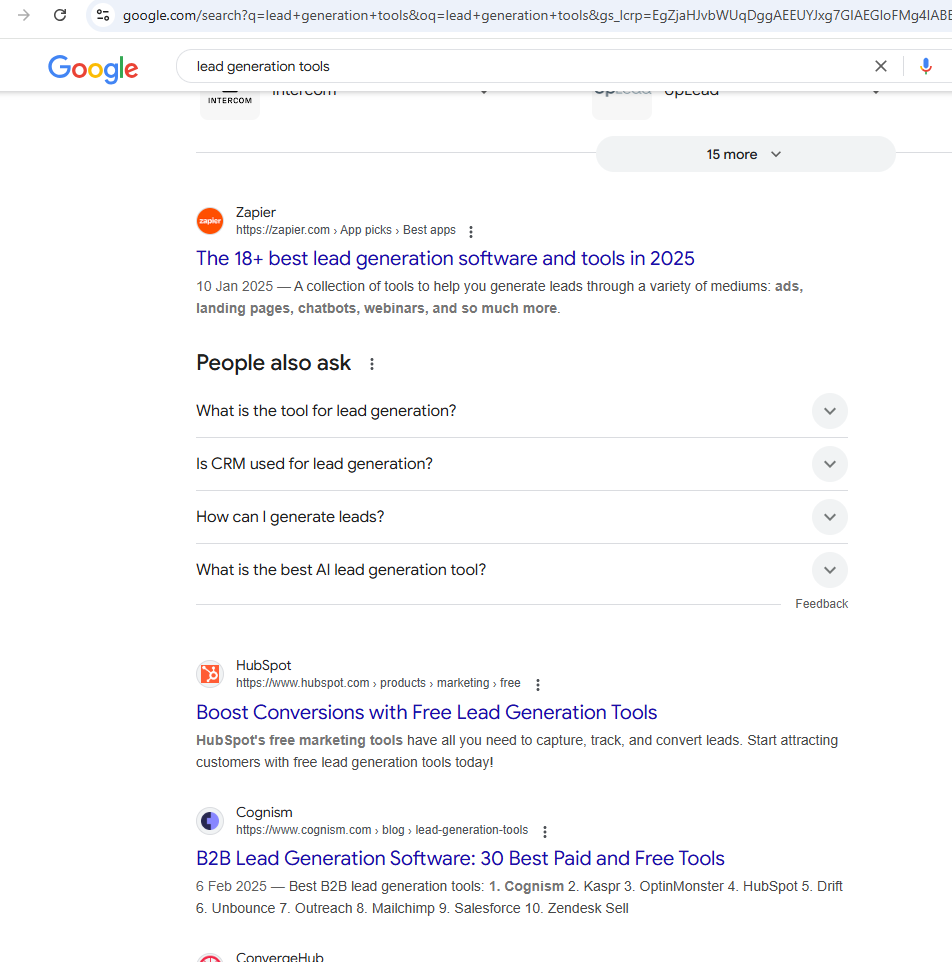
Task: Click into the lead generation tools search field
Action: point(520,66)
